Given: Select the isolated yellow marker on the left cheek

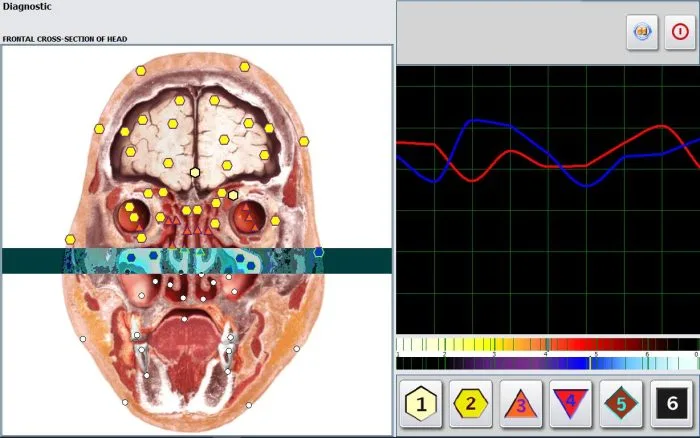Looking at the screenshot, I should [70, 239].
